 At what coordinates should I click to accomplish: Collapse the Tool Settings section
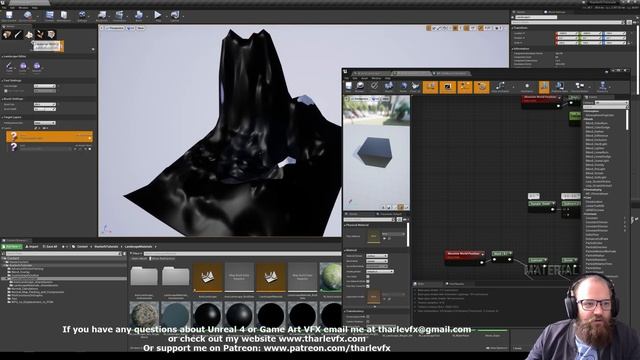coord(3,80)
